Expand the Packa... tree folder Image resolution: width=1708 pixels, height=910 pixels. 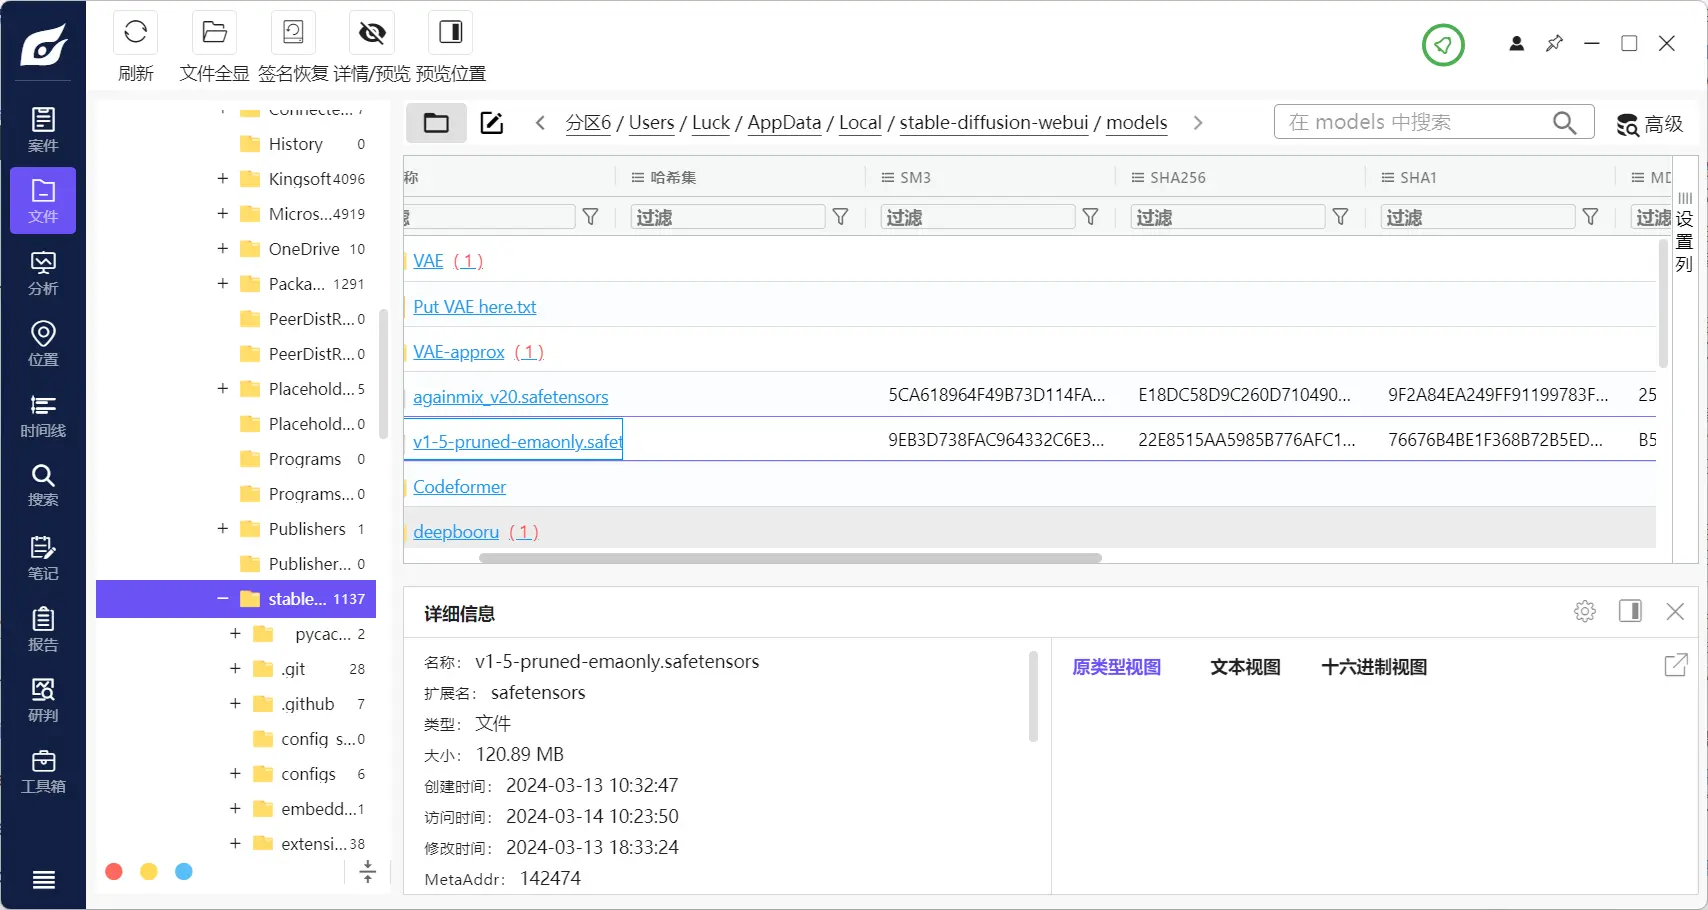[x=223, y=284]
